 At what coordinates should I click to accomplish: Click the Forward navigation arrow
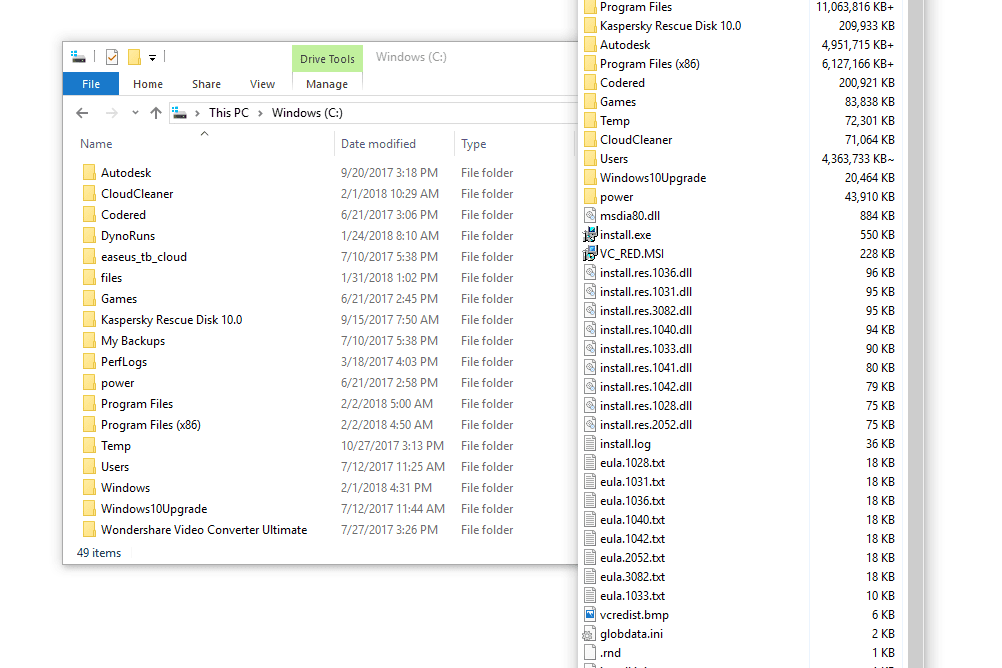[111, 113]
